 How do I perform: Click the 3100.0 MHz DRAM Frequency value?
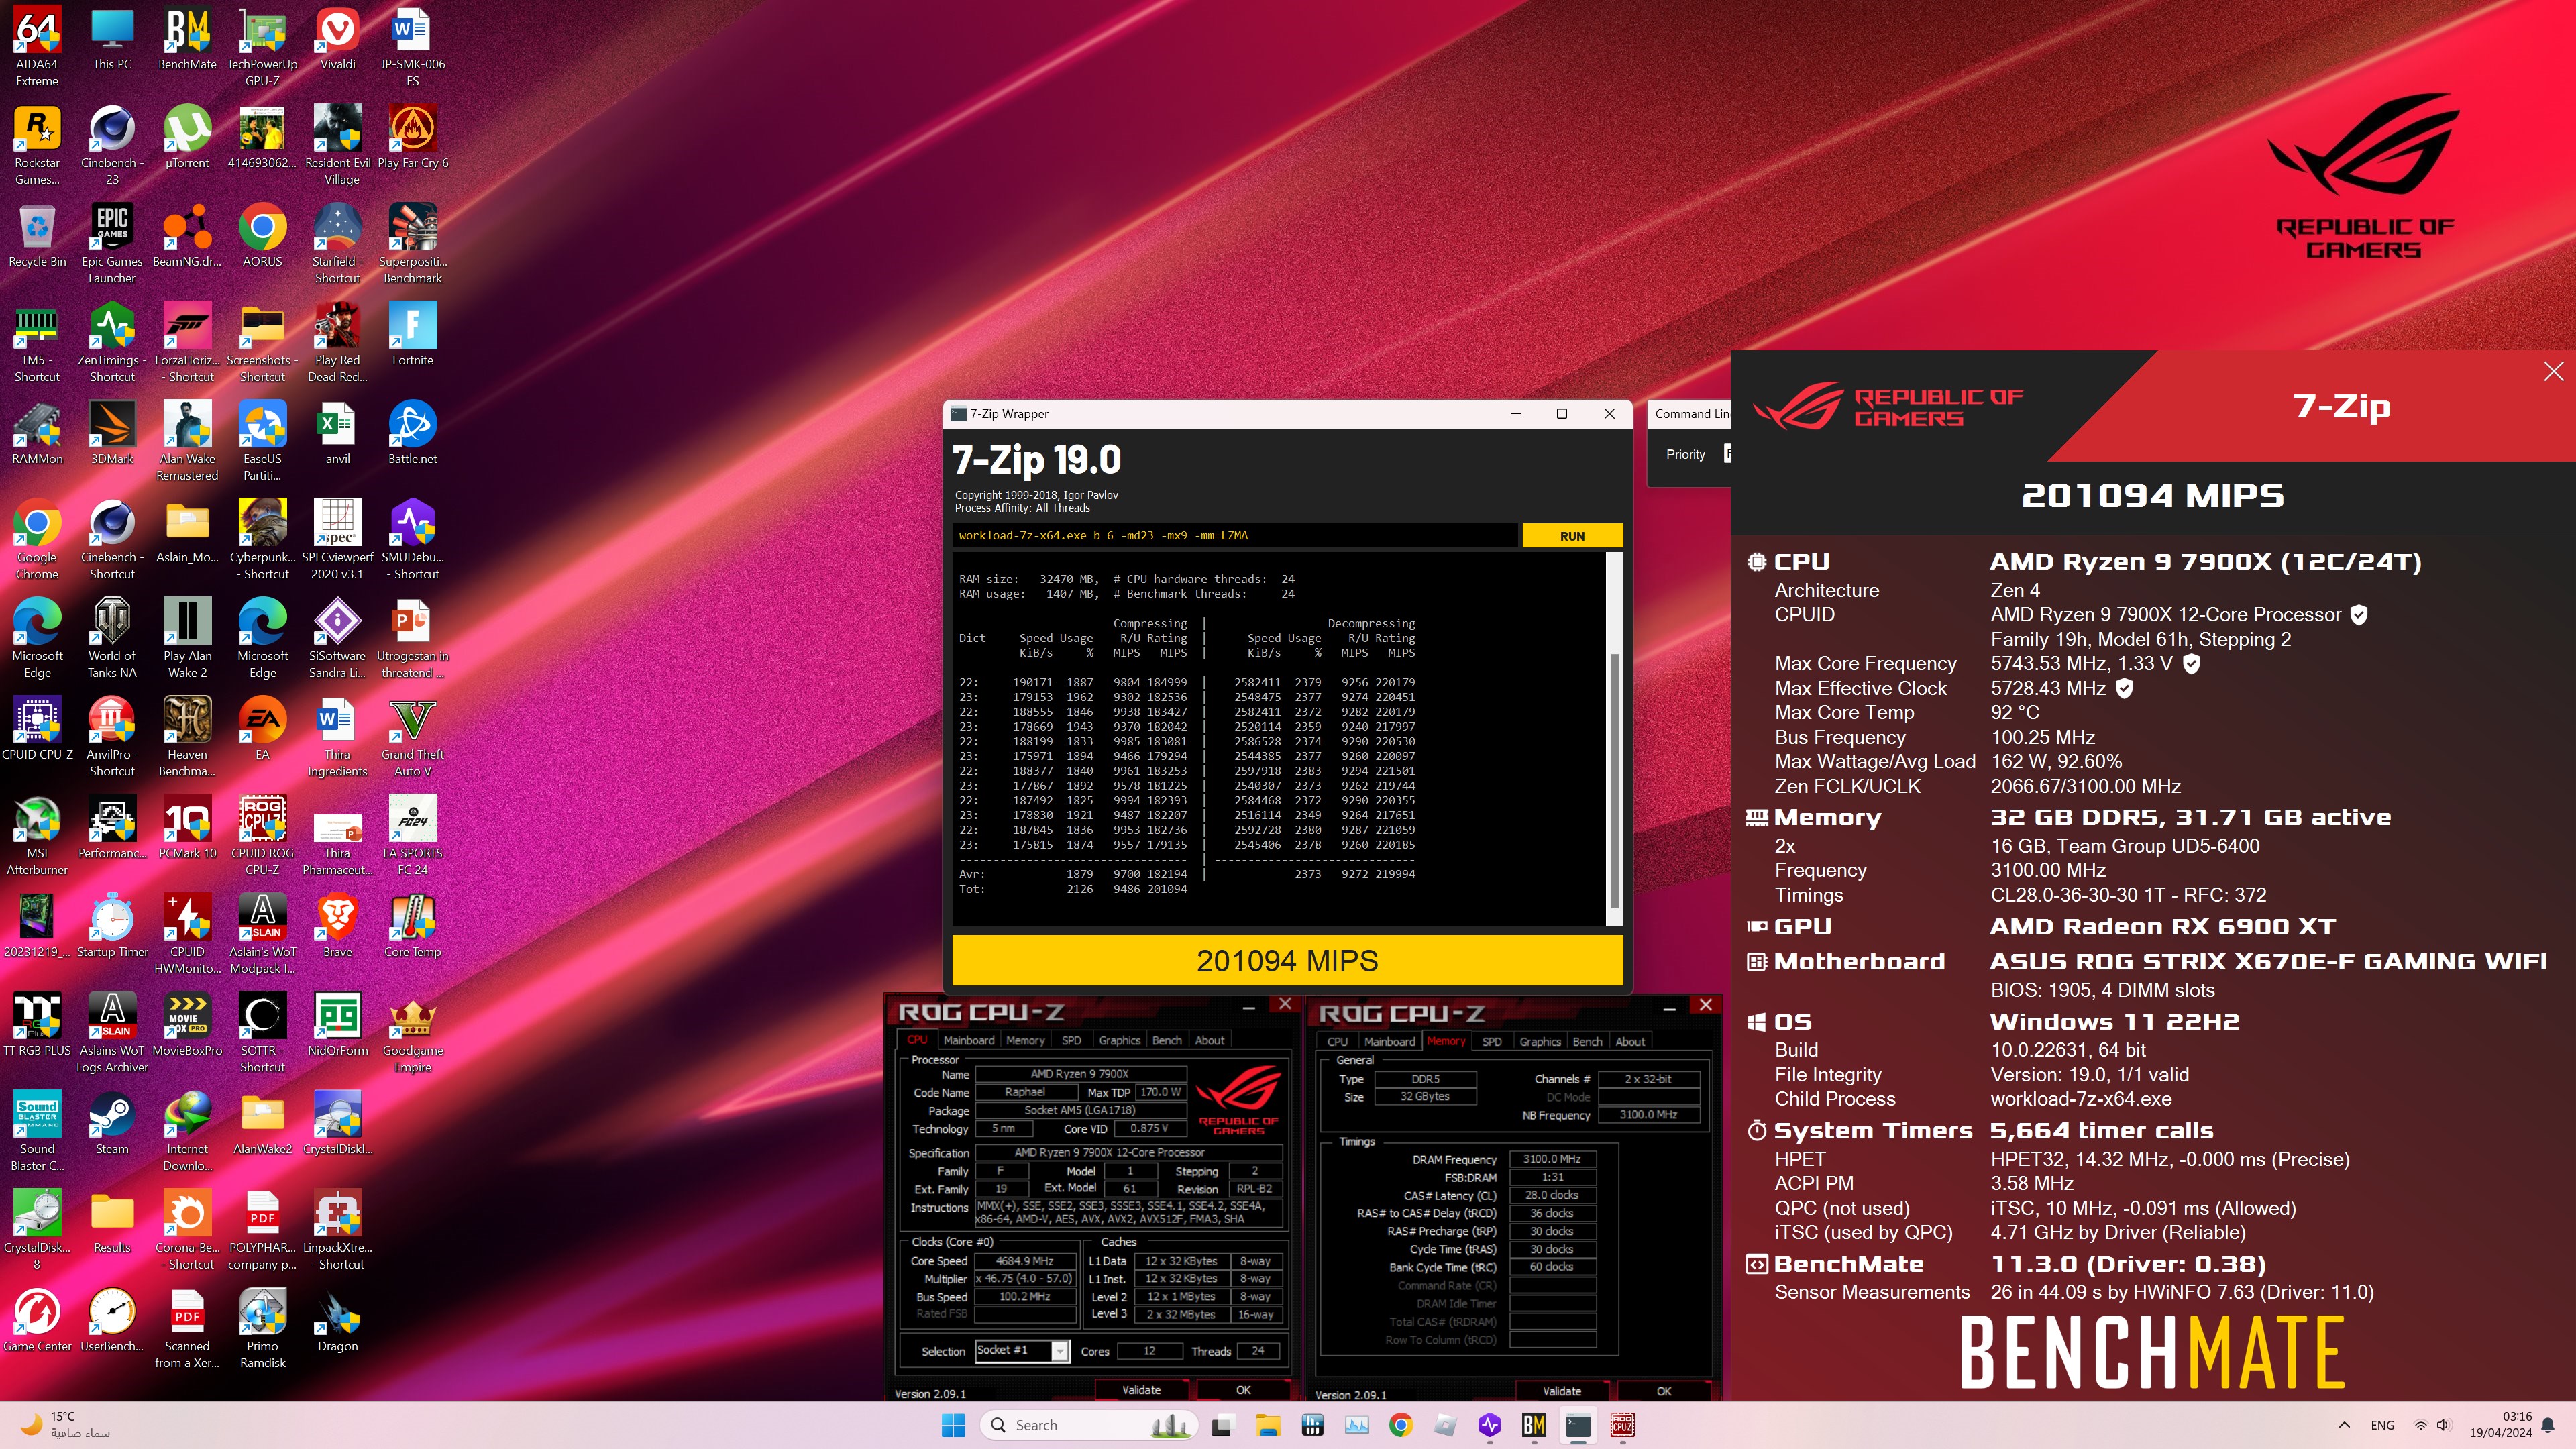(x=1552, y=1159)
